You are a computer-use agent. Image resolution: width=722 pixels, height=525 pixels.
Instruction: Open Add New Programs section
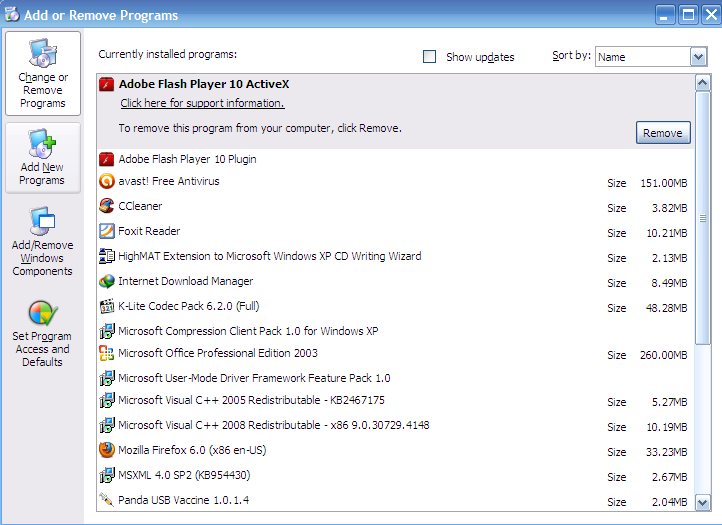point(43,158)
